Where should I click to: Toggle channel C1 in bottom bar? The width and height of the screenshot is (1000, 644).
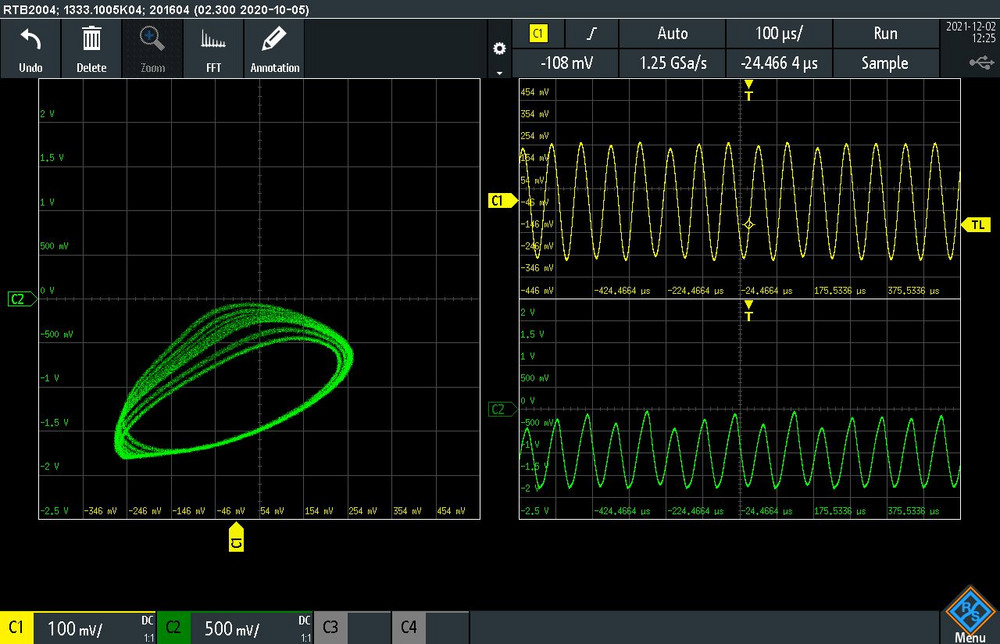pyautogui.click(x=17, y=627)
